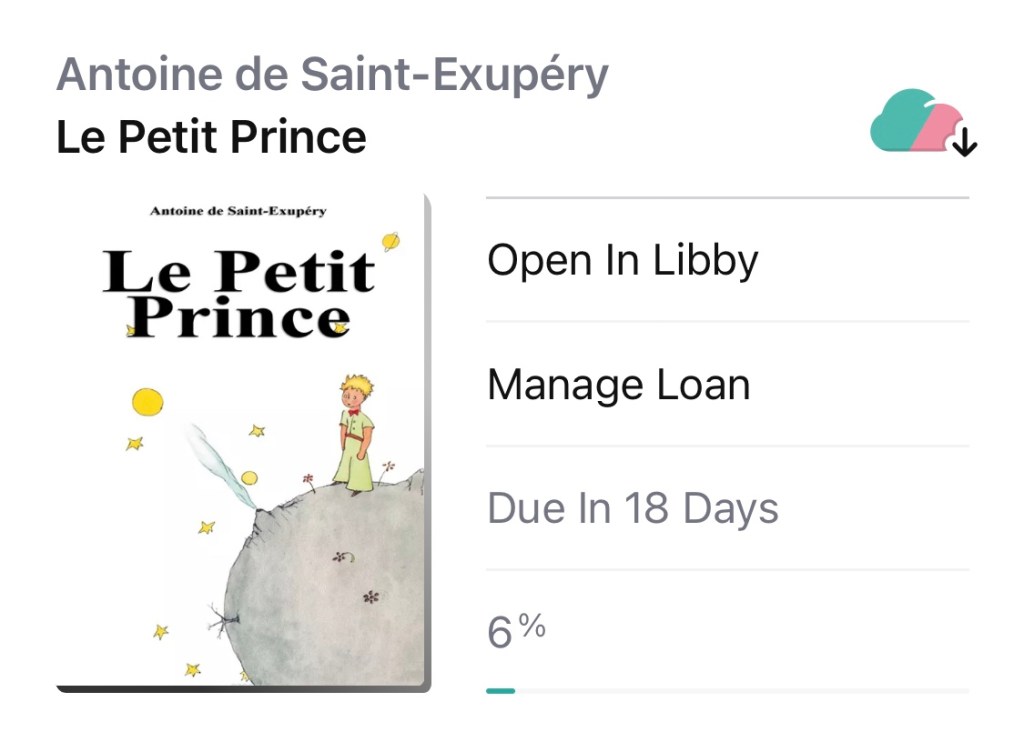Screen dimensions: 1024x752
Task: Click the author name printed on the cover
Action: coord(238,211)
